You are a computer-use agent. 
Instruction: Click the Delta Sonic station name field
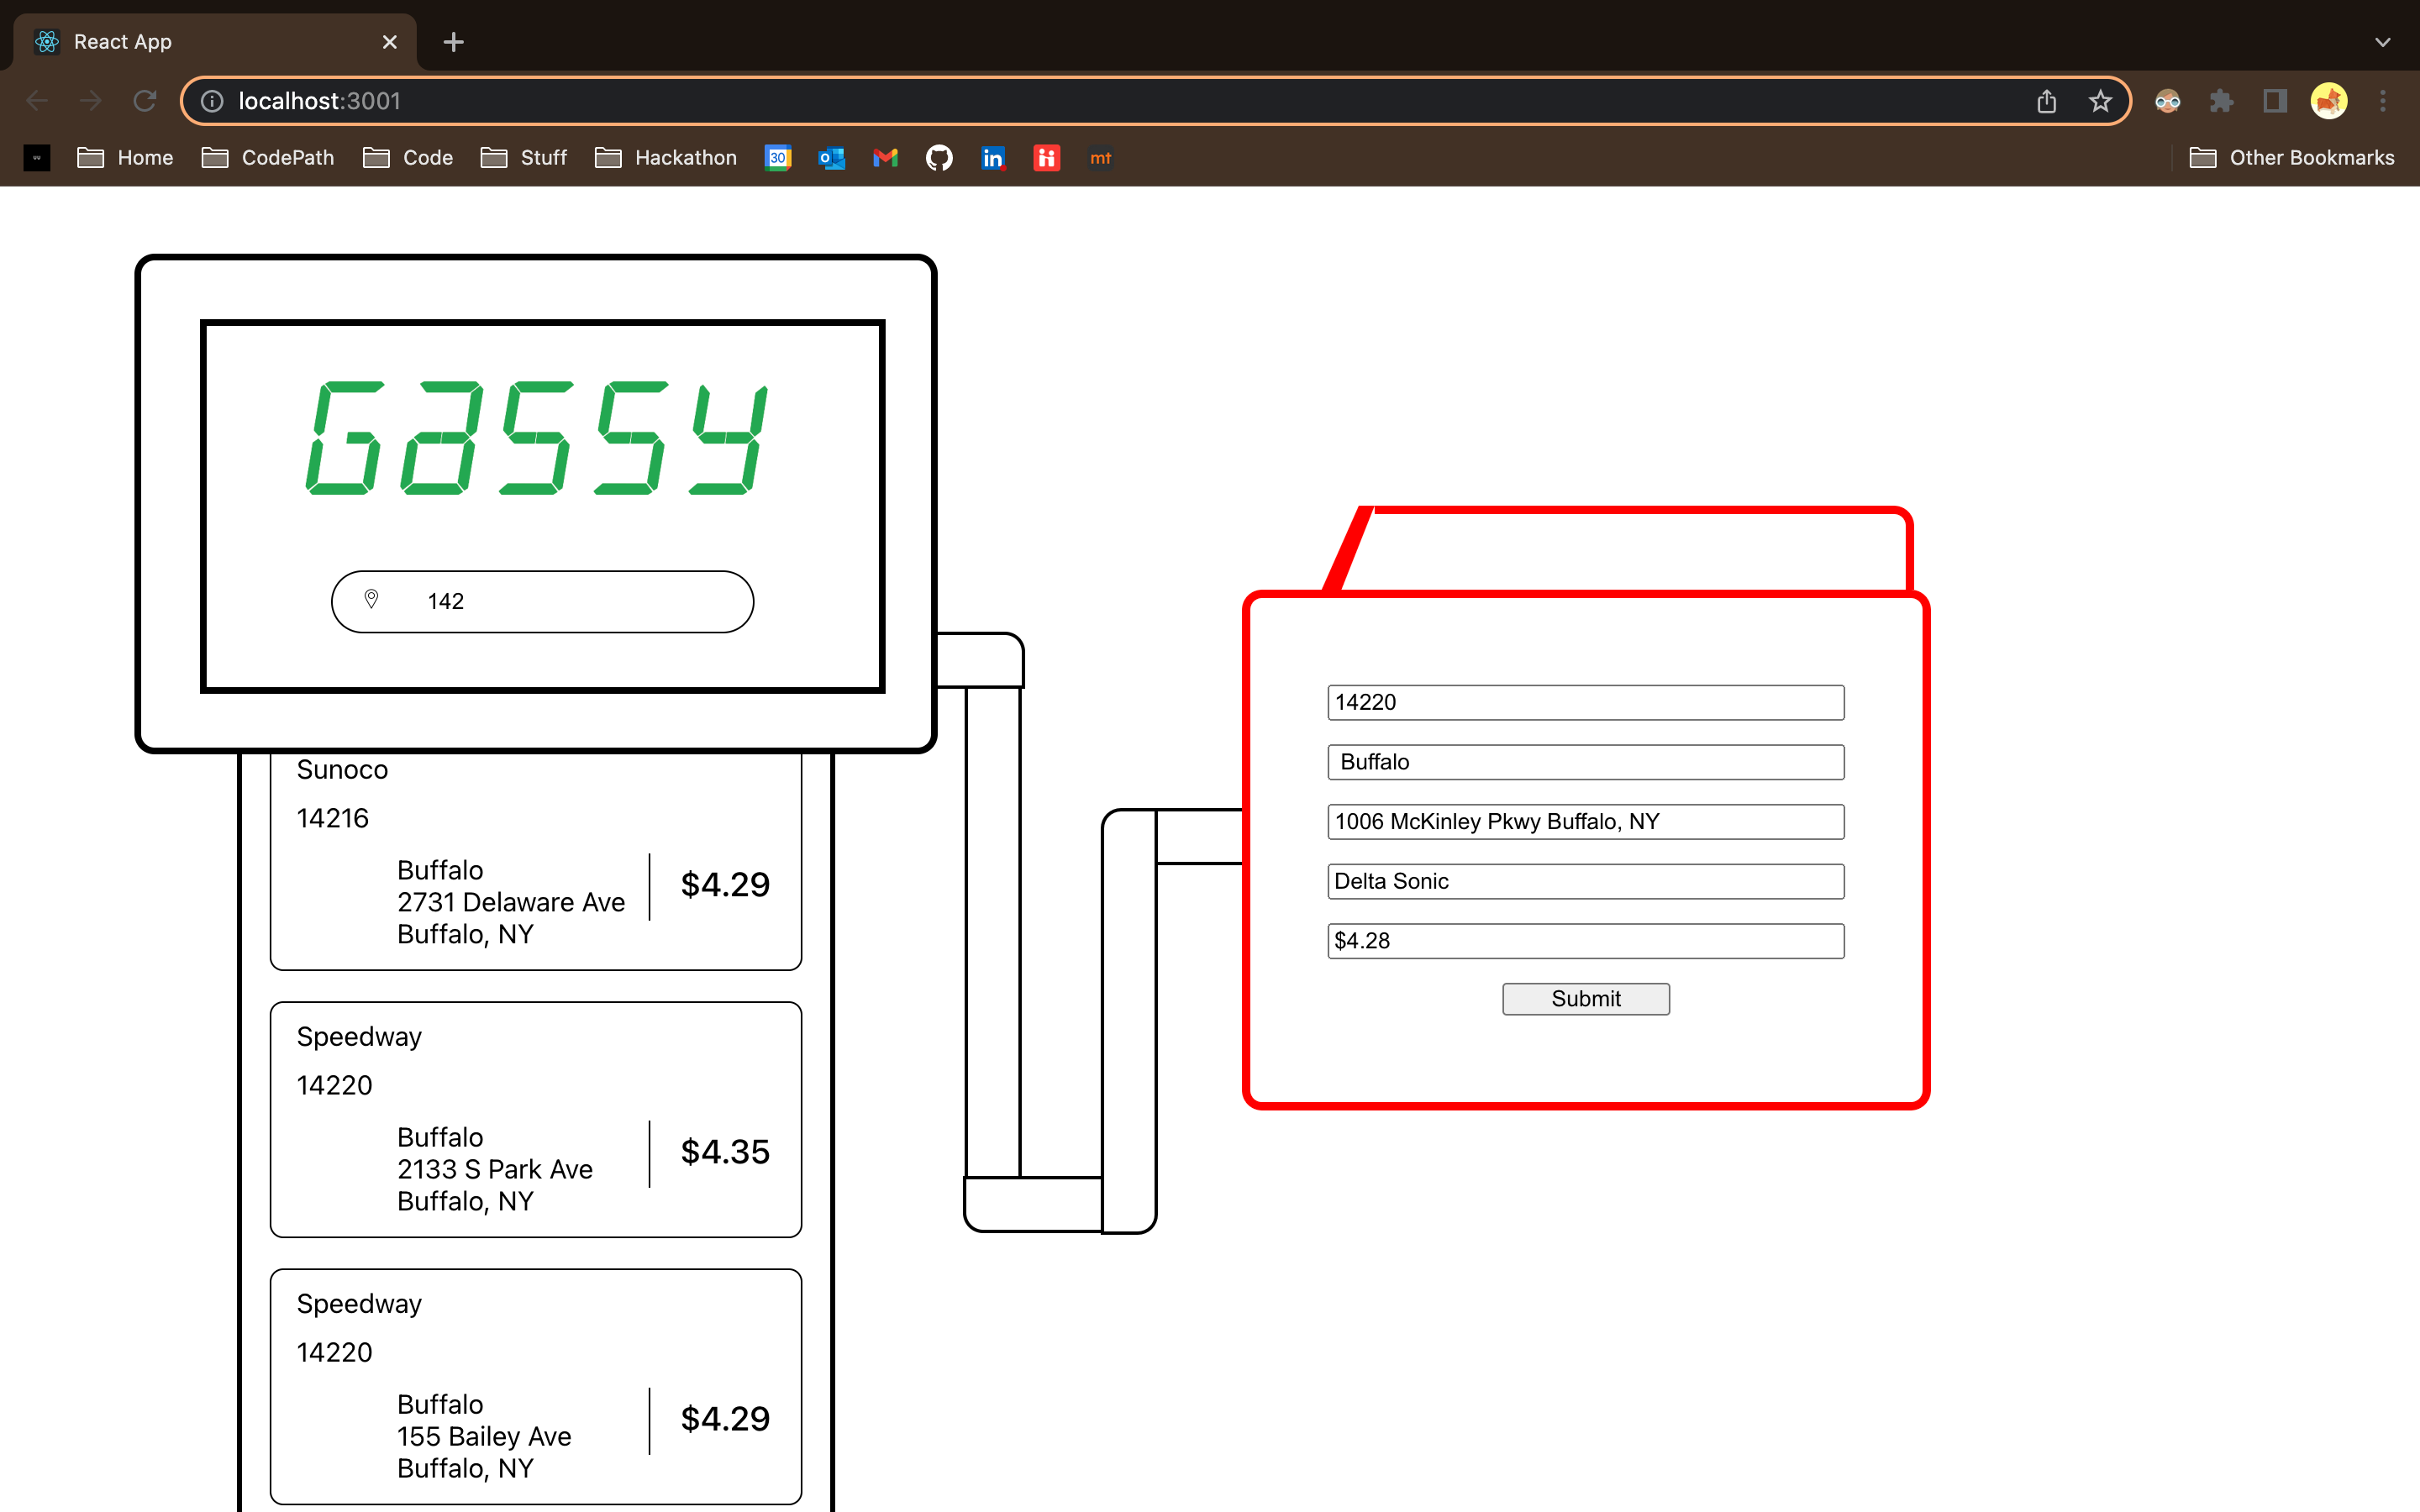(x=1585, y=881)
